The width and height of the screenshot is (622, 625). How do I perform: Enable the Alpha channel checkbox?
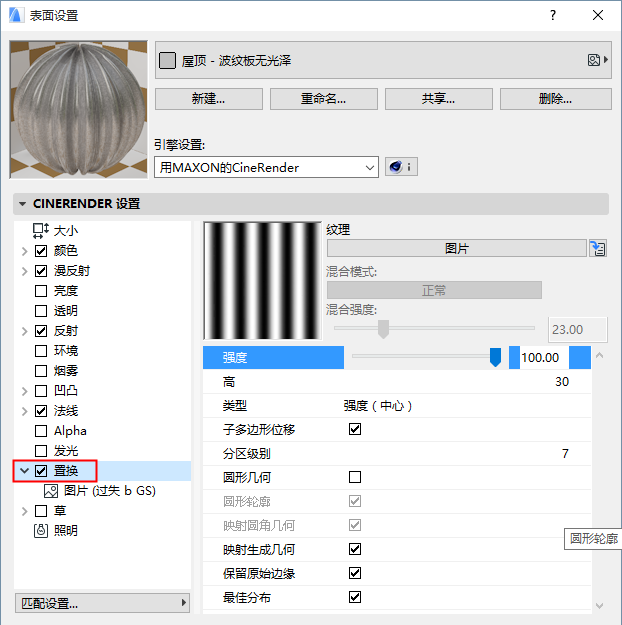pos(41,430)
